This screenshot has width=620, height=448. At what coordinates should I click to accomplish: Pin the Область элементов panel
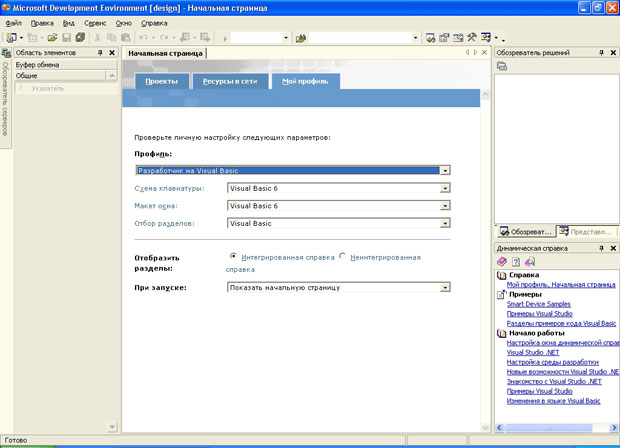coord(100,53)
